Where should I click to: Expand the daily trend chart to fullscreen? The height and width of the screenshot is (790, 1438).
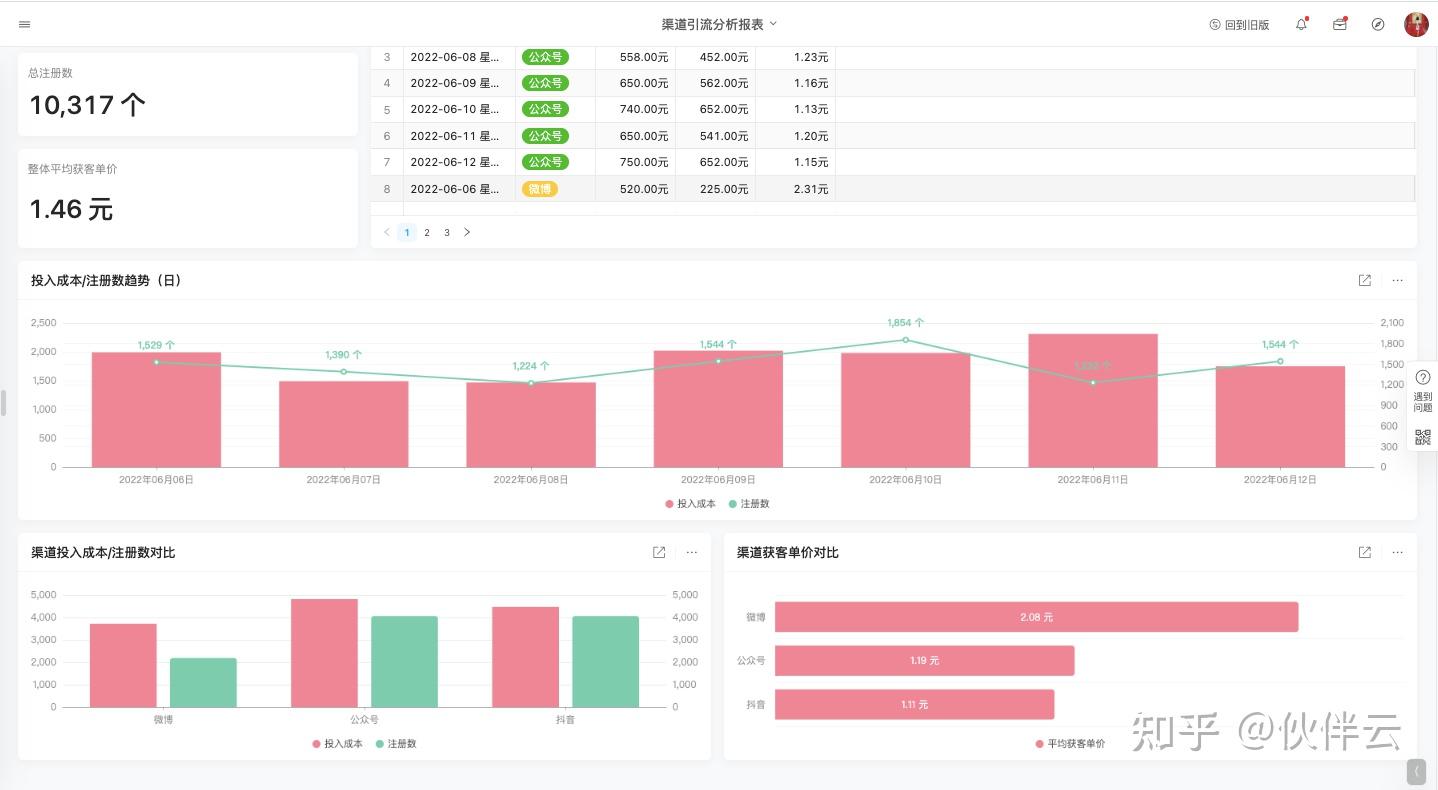pyautogui.click(x=1365, y=281)
